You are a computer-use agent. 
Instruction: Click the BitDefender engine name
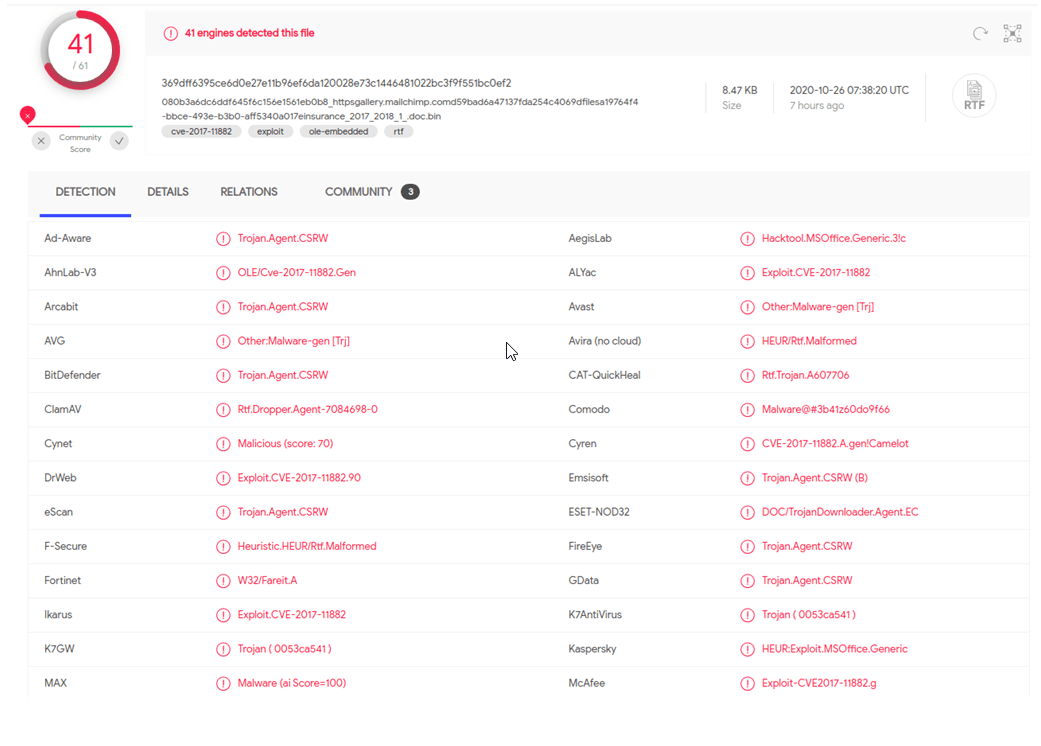[x=72, y=376]
